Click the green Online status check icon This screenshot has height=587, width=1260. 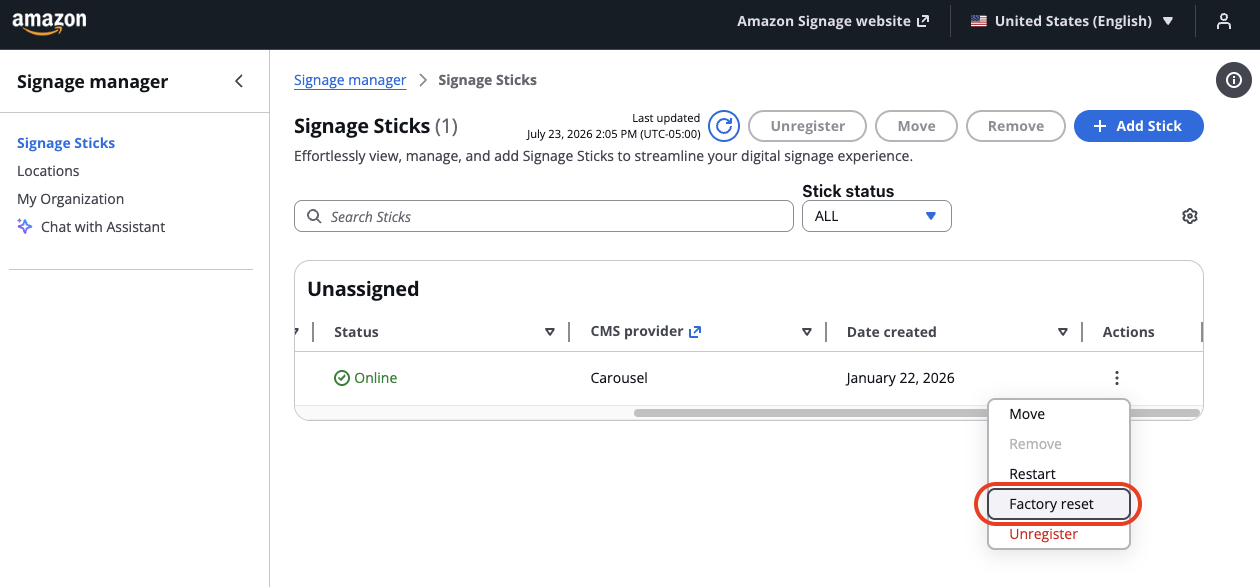[342, 378]
